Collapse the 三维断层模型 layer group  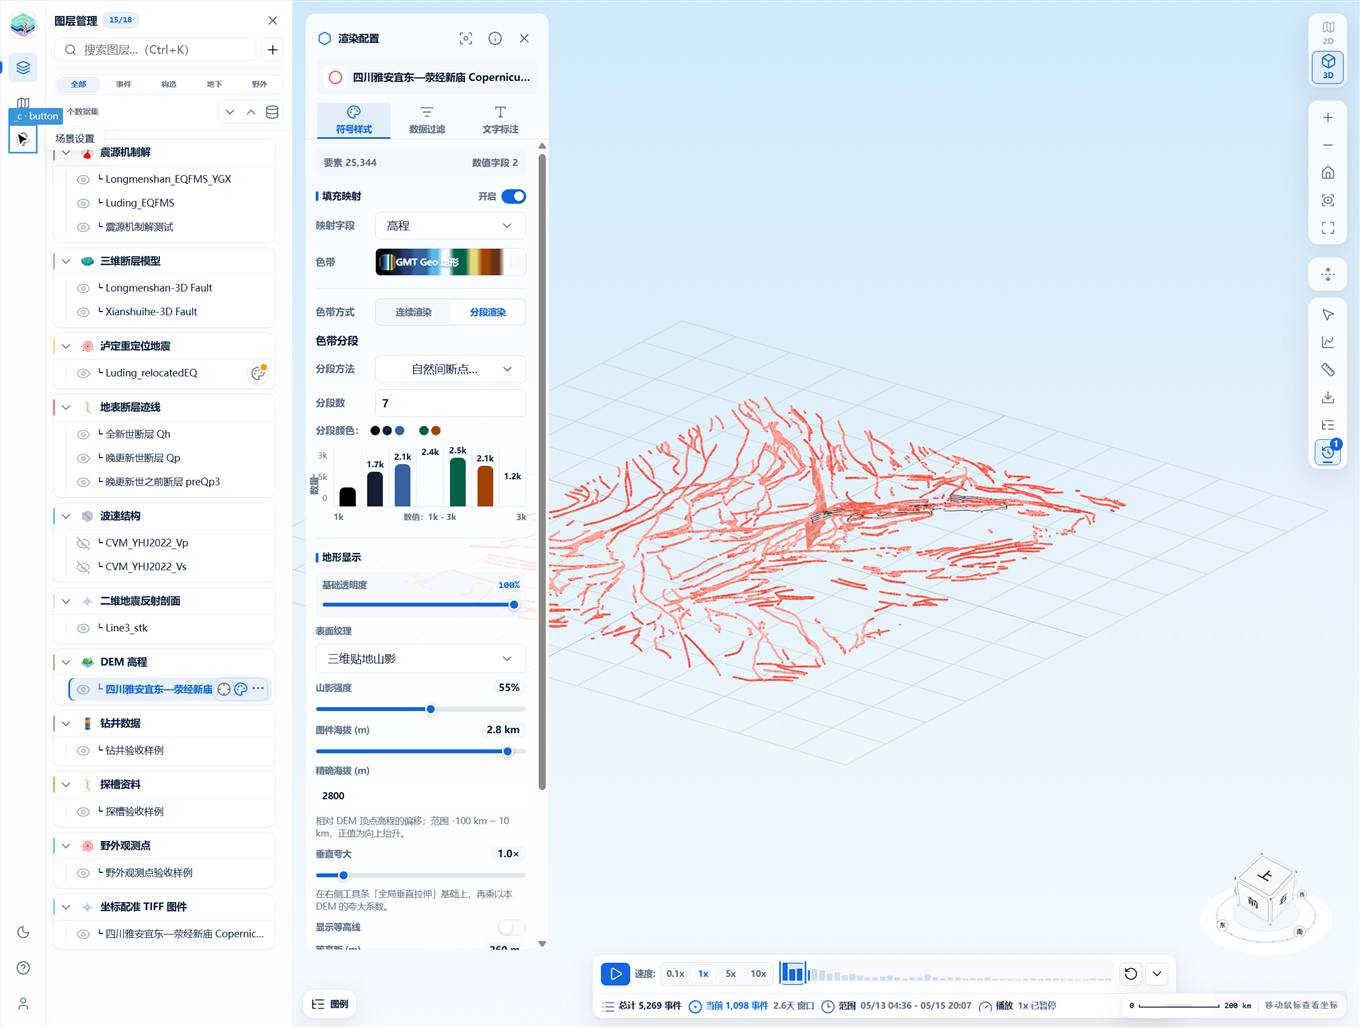click(x=66, y=261)
